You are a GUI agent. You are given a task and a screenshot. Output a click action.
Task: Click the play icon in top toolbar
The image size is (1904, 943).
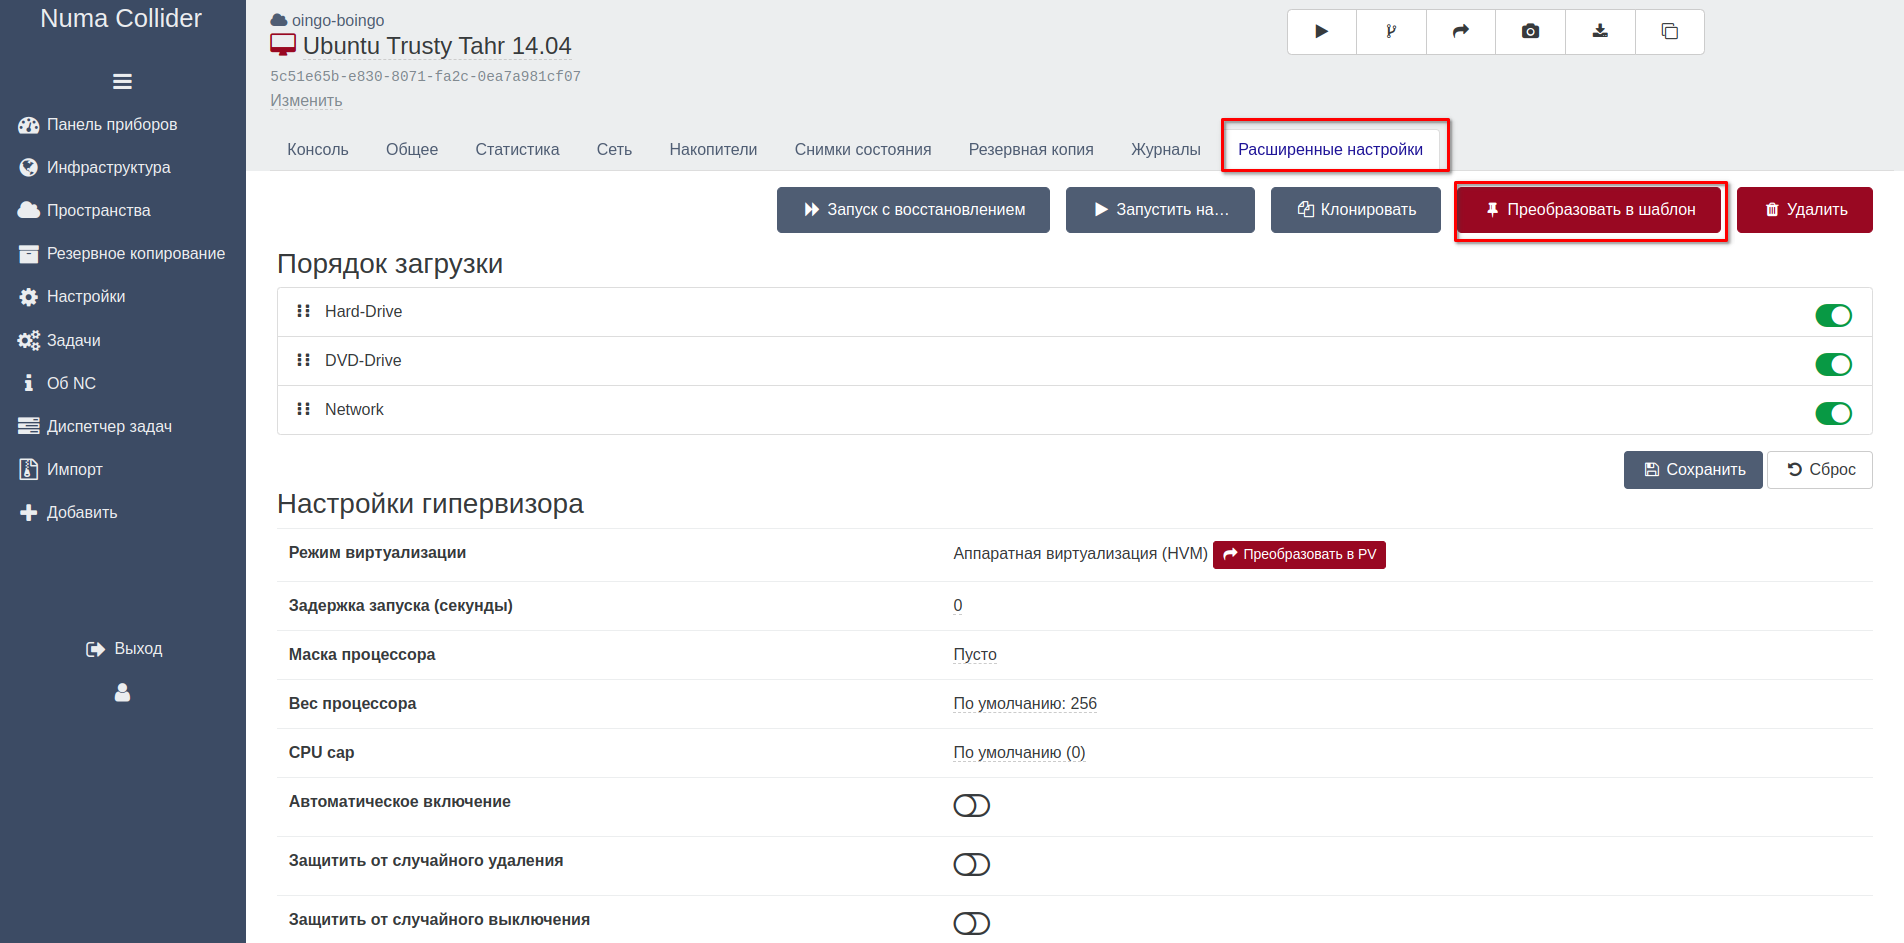(x=1322, y=32)
